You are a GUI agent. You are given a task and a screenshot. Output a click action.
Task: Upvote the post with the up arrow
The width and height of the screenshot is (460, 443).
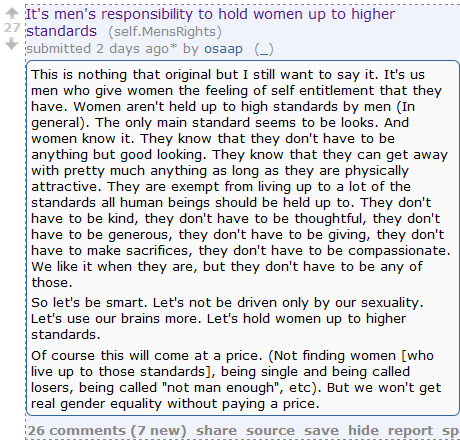[12, 13]
